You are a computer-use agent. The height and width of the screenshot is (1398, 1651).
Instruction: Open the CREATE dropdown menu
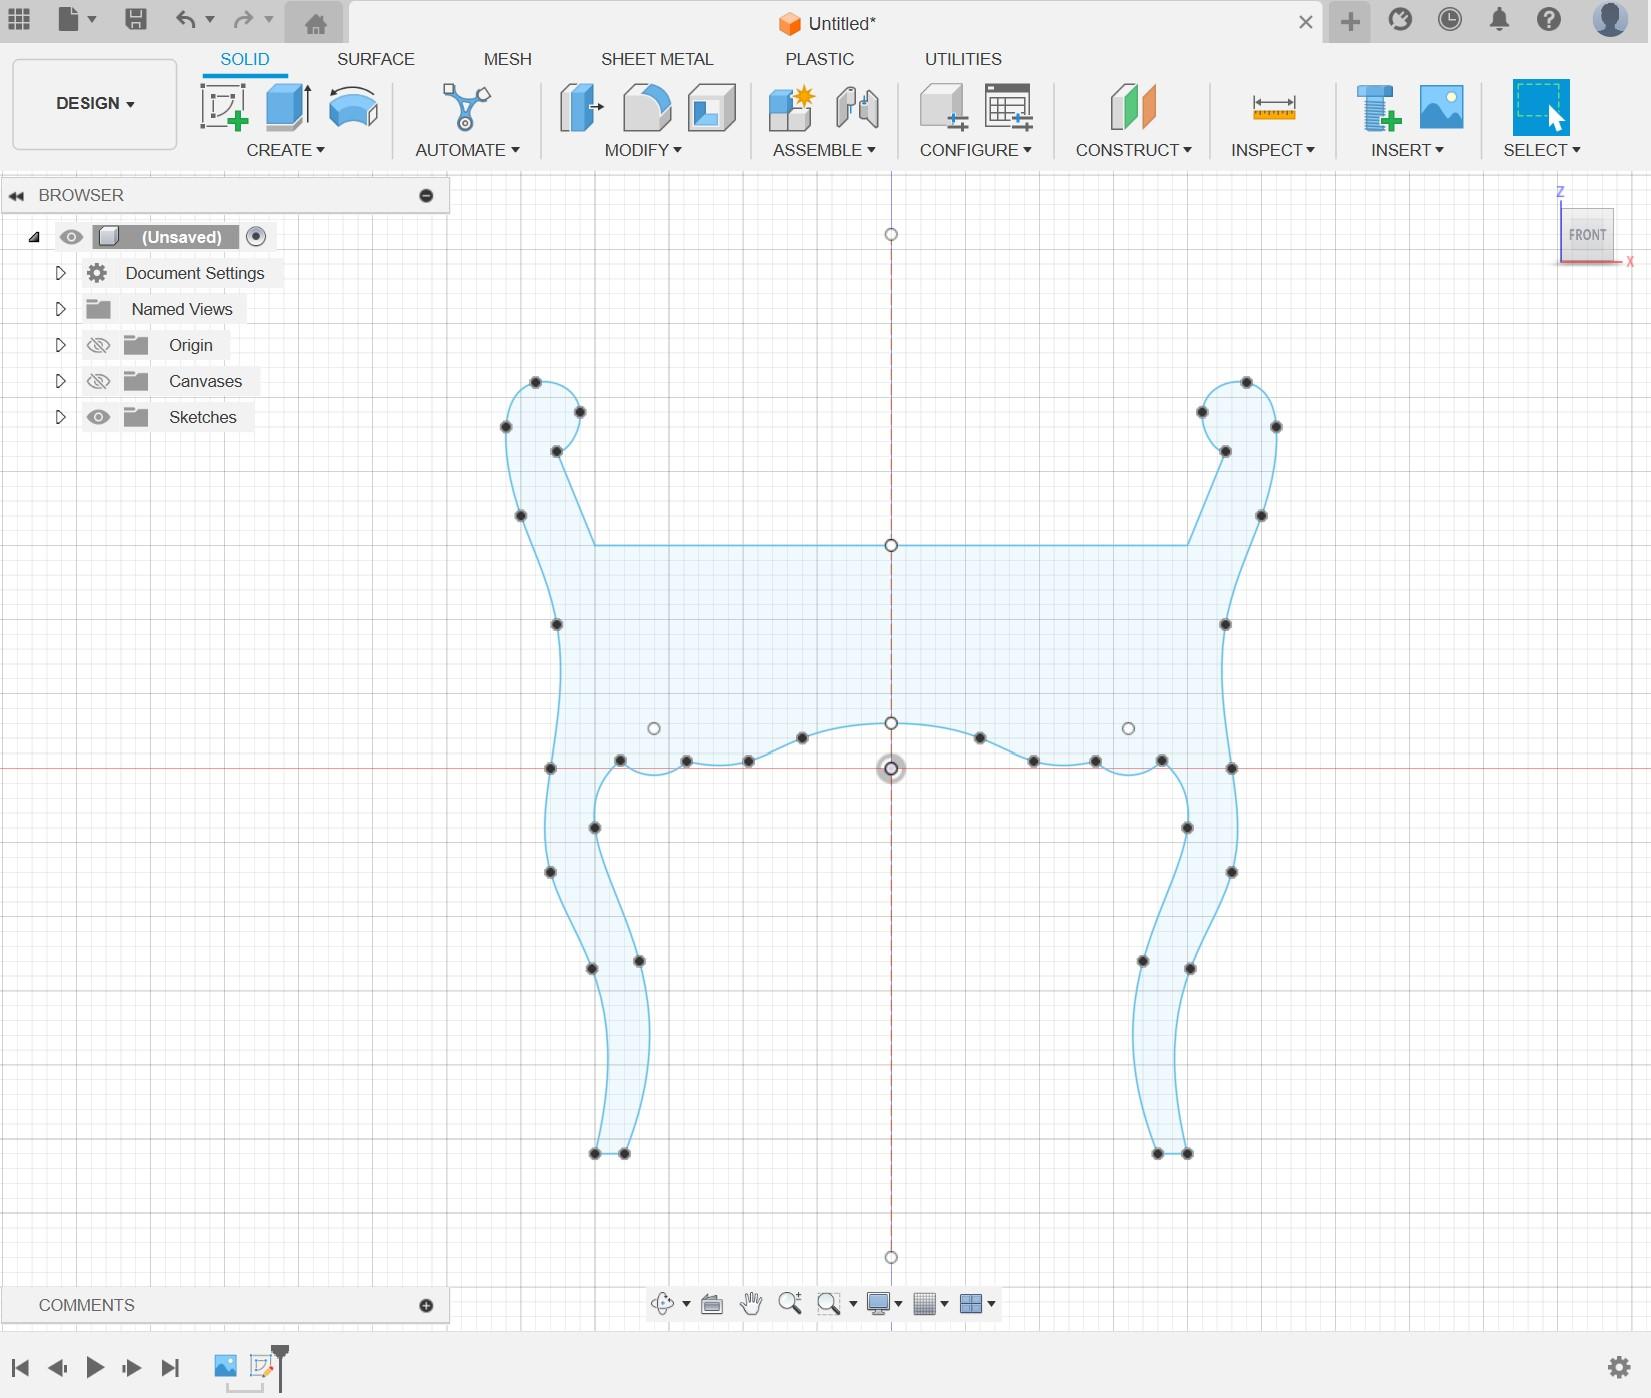(x=286, y=150)
